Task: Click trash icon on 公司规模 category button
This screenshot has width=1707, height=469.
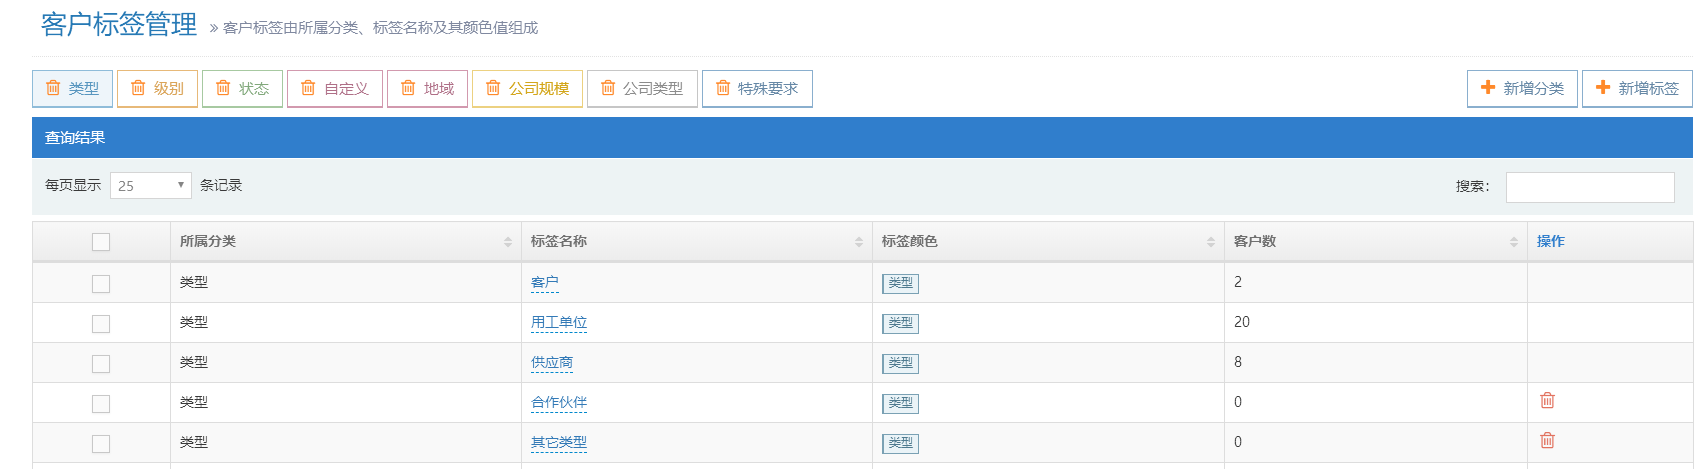Action: pos(493,88)
